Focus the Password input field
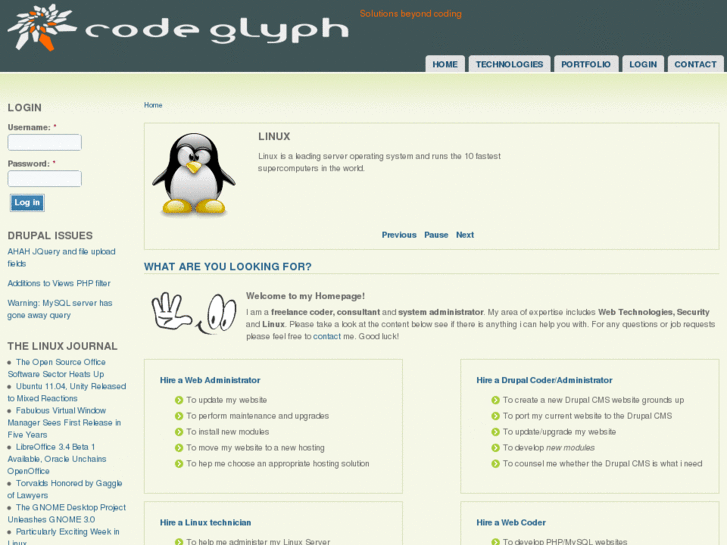Image resolution: width=727 pixels, height=545 pixels. (x=45, y=179)
